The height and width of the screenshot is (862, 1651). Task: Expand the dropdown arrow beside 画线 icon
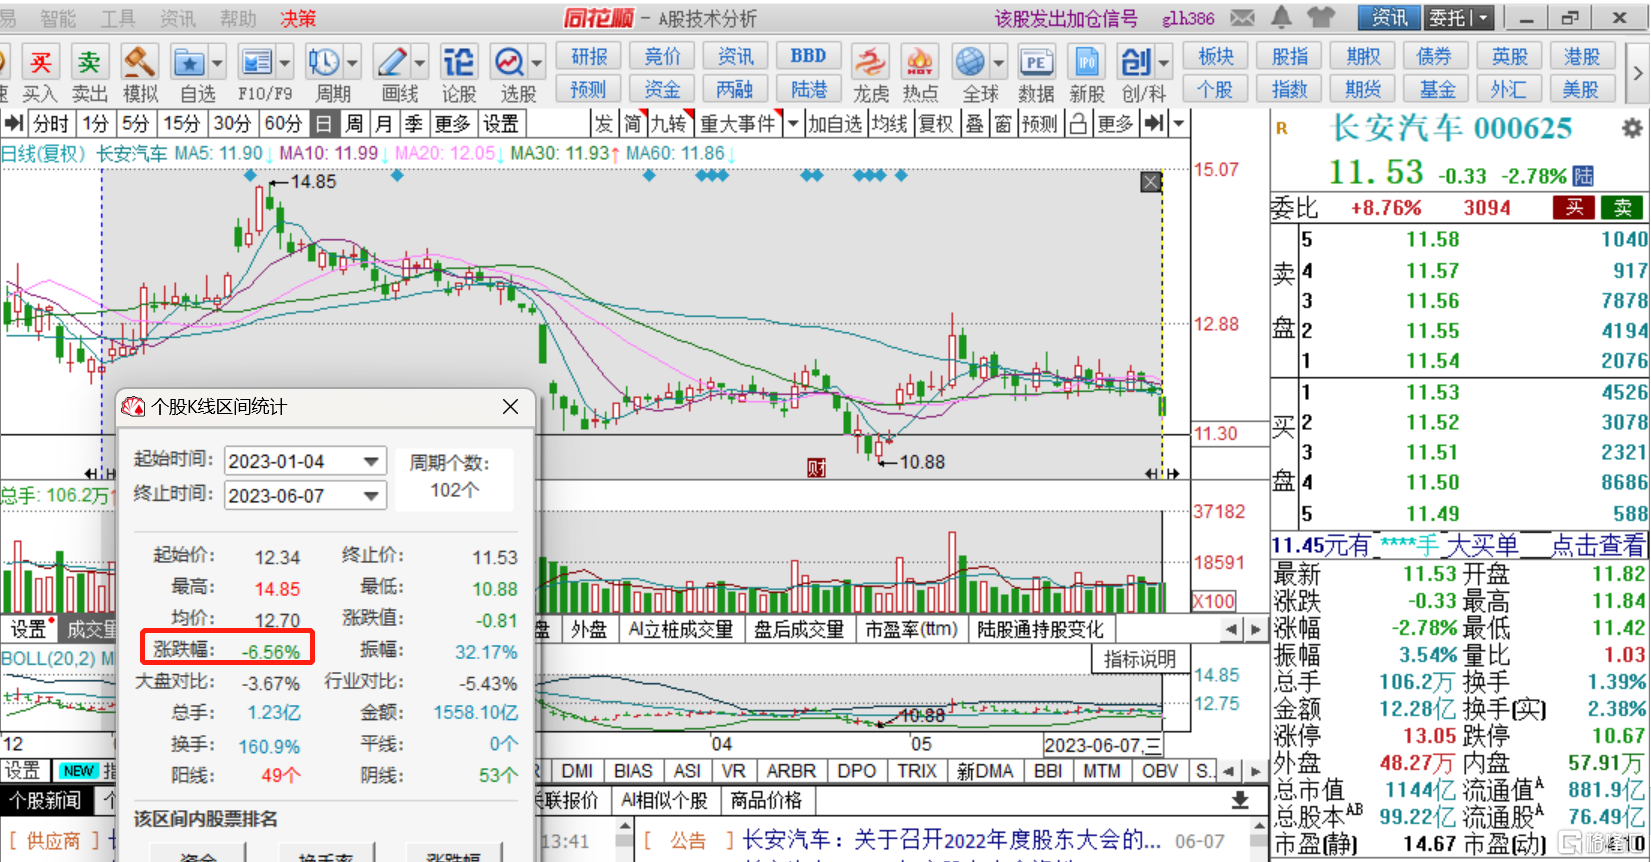pos(419,63)
